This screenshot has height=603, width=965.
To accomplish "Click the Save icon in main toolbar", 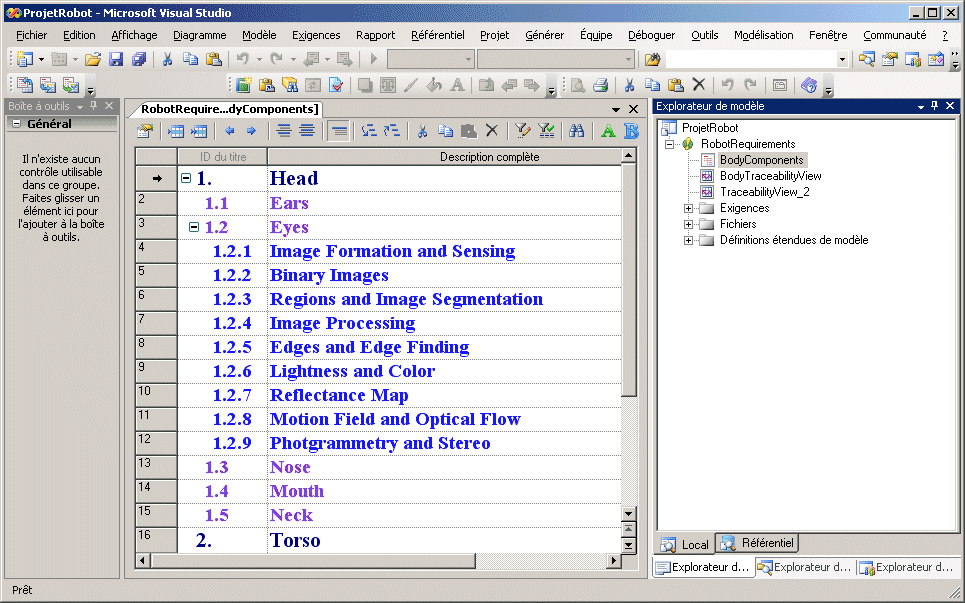I will [116, 60].
